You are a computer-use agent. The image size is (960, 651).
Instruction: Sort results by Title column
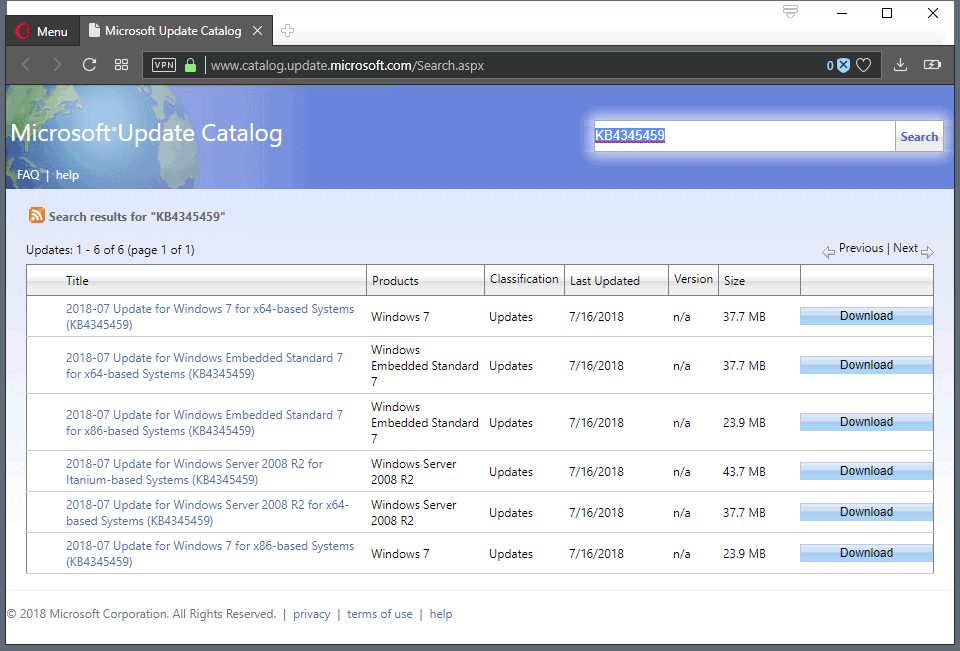77,280
